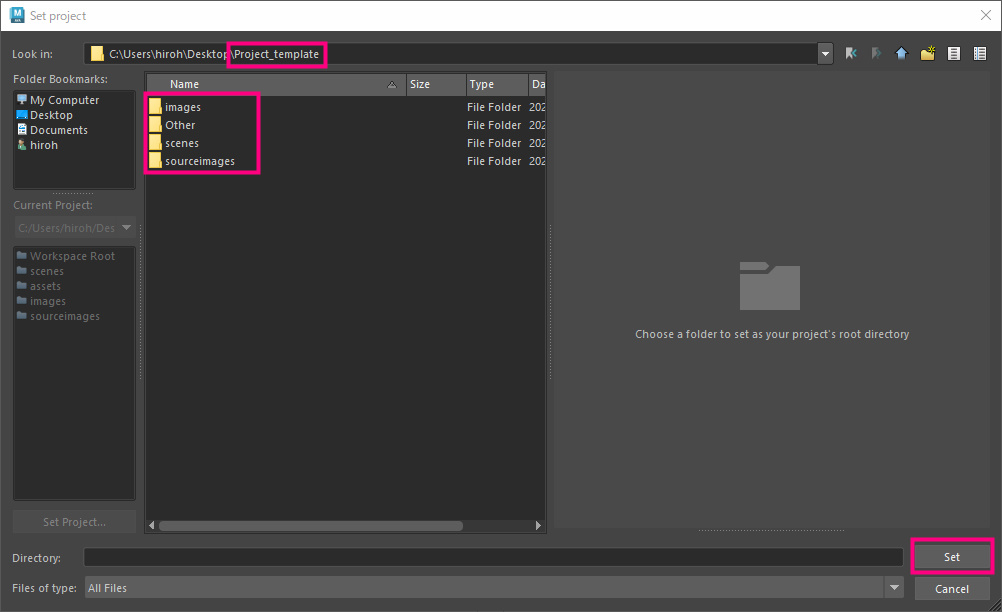The image size is (1002, 612).
Task: Click the forward navigation arrow icon
Action: click(876, 54)
